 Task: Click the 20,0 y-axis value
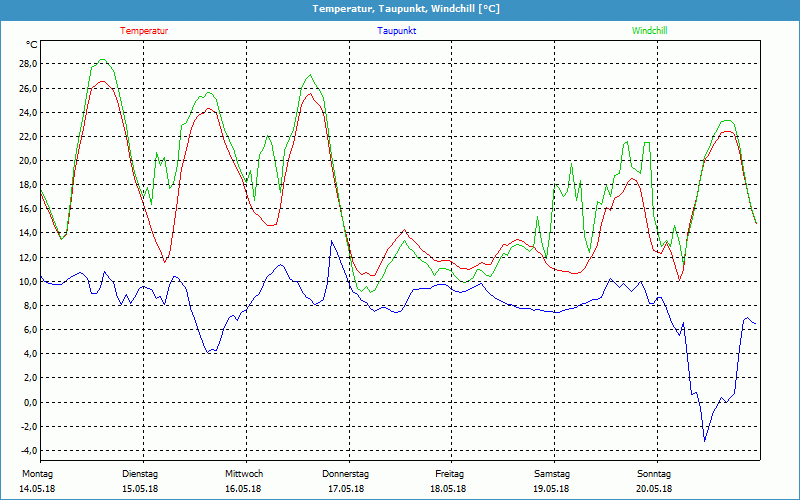(29, 160)
